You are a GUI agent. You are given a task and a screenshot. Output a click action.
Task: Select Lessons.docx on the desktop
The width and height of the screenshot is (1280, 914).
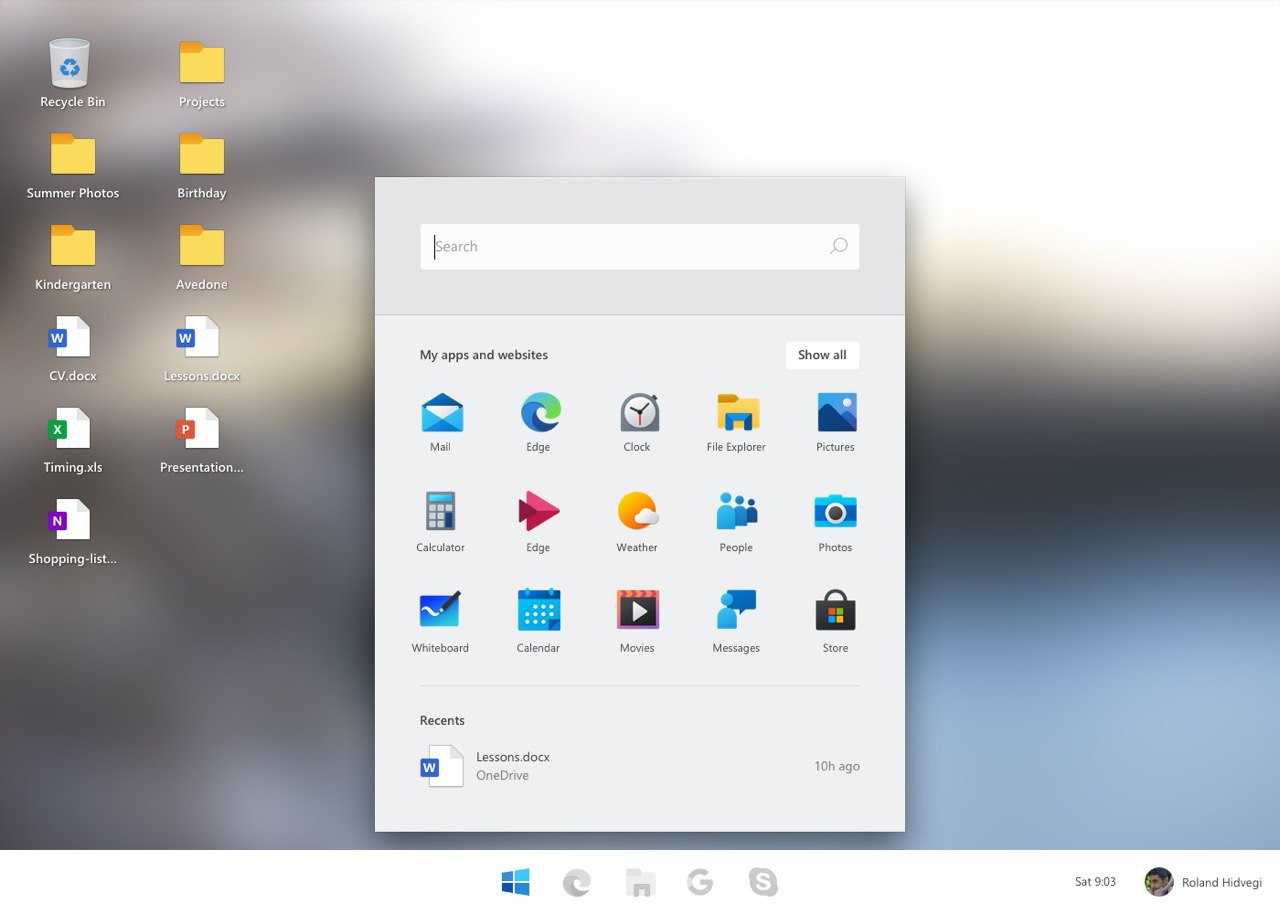202,349
